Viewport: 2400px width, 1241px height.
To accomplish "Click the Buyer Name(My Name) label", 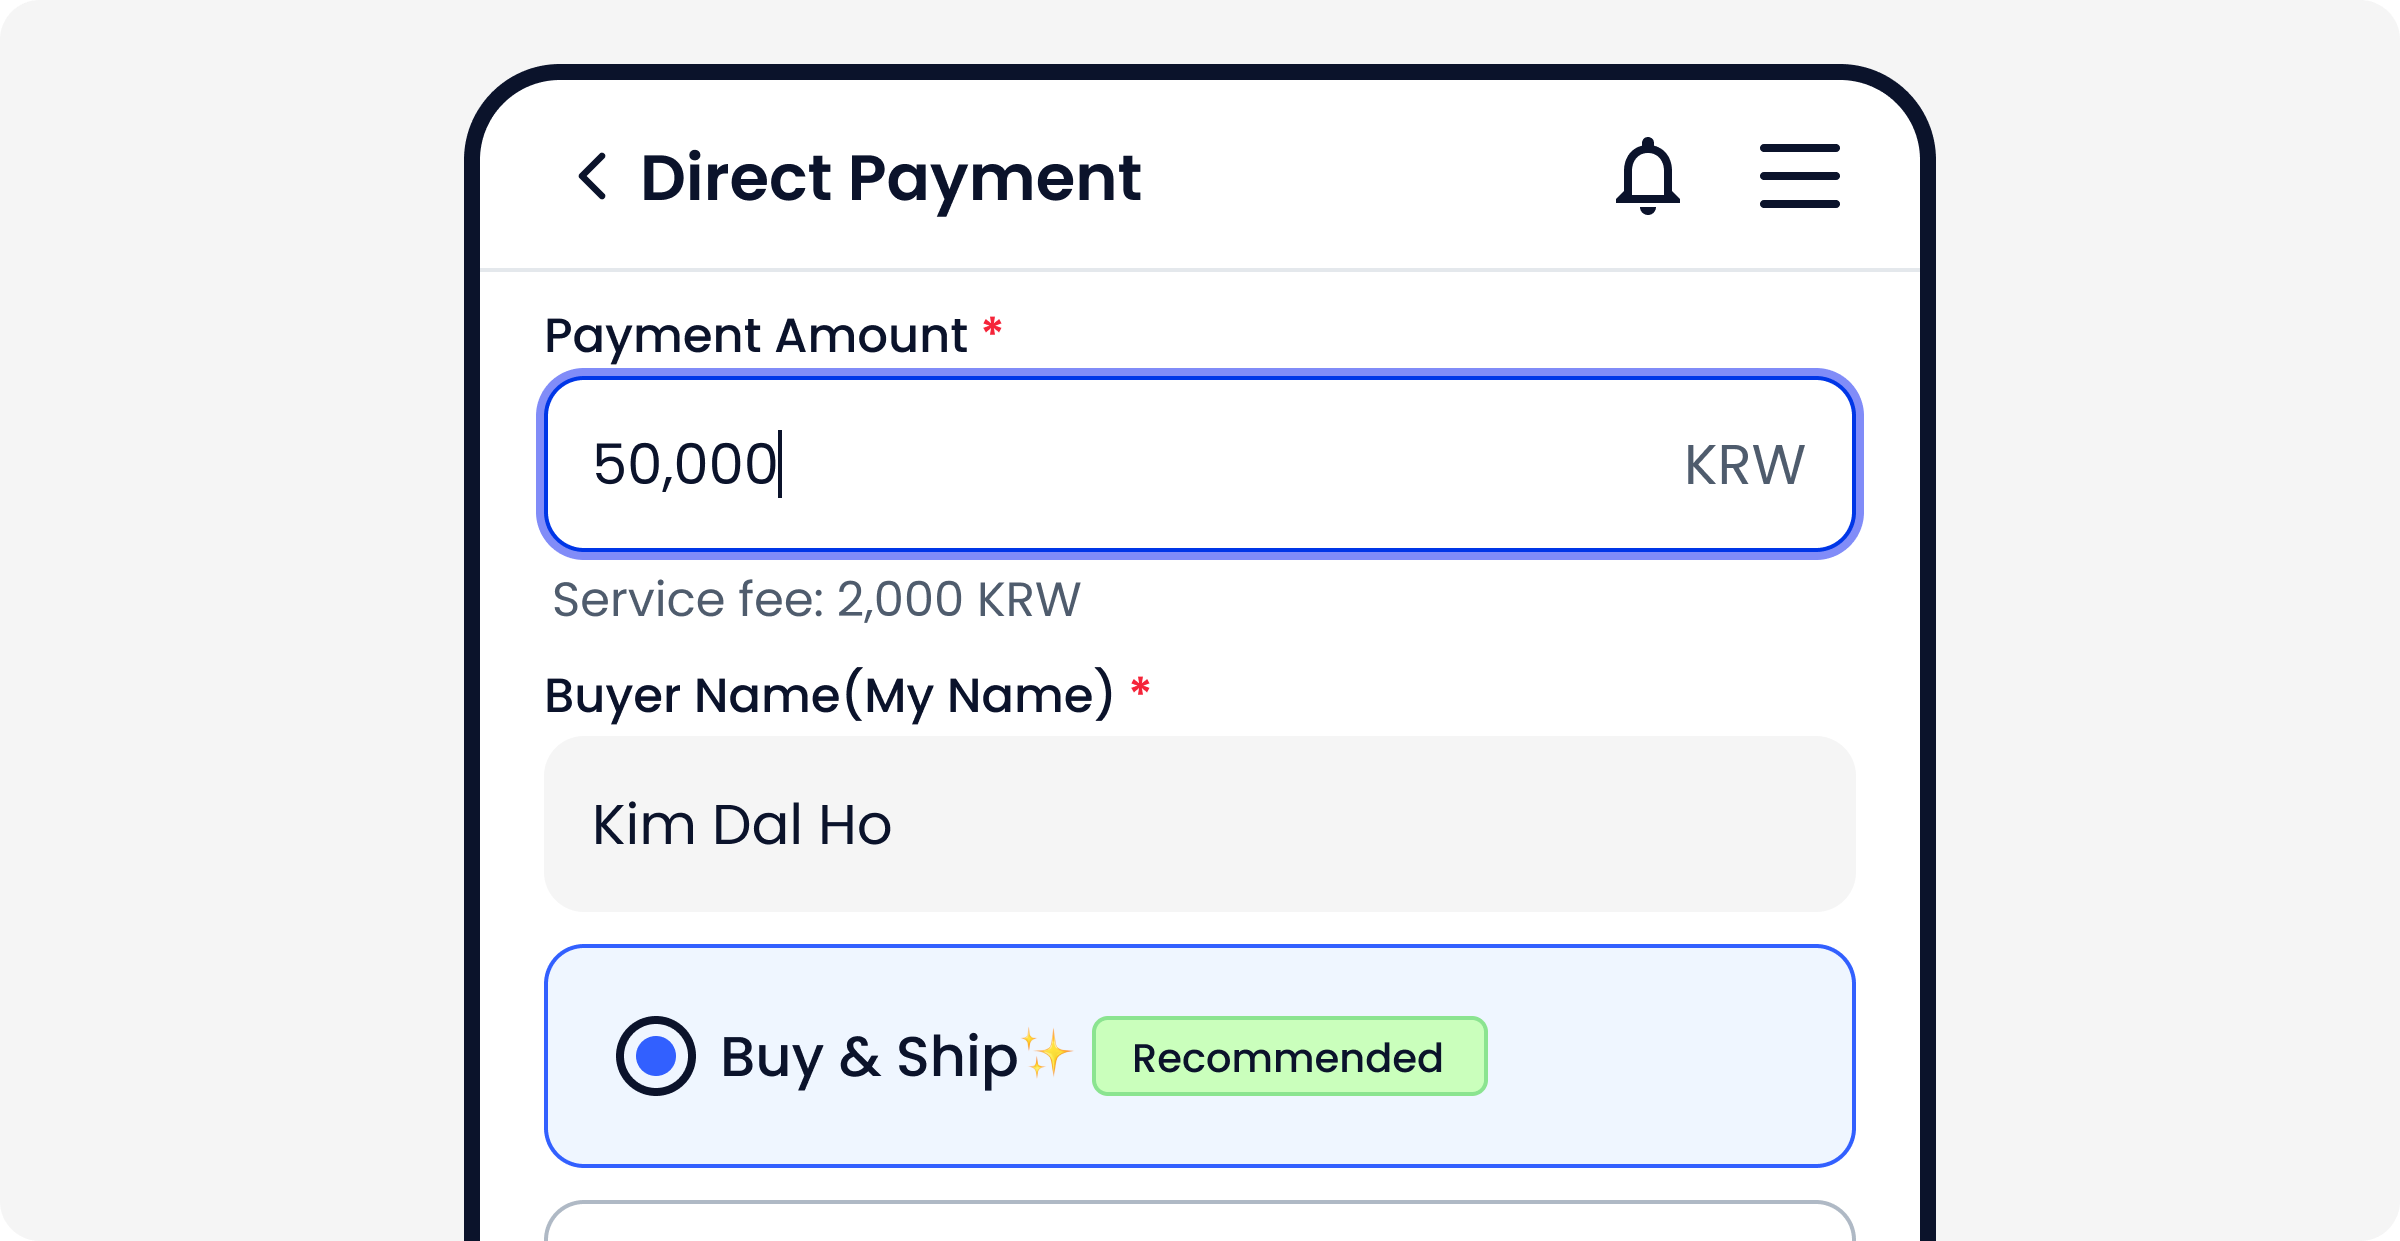I will pyautogui.click(x=828, y=695).
